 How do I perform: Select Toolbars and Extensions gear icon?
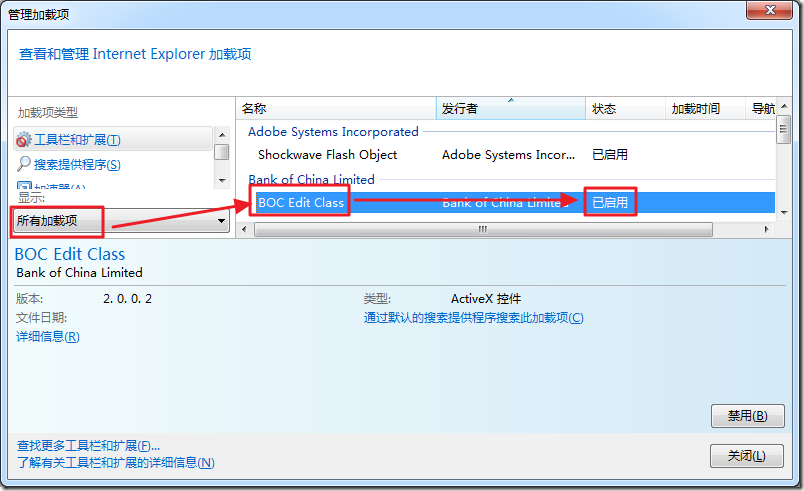24,139
